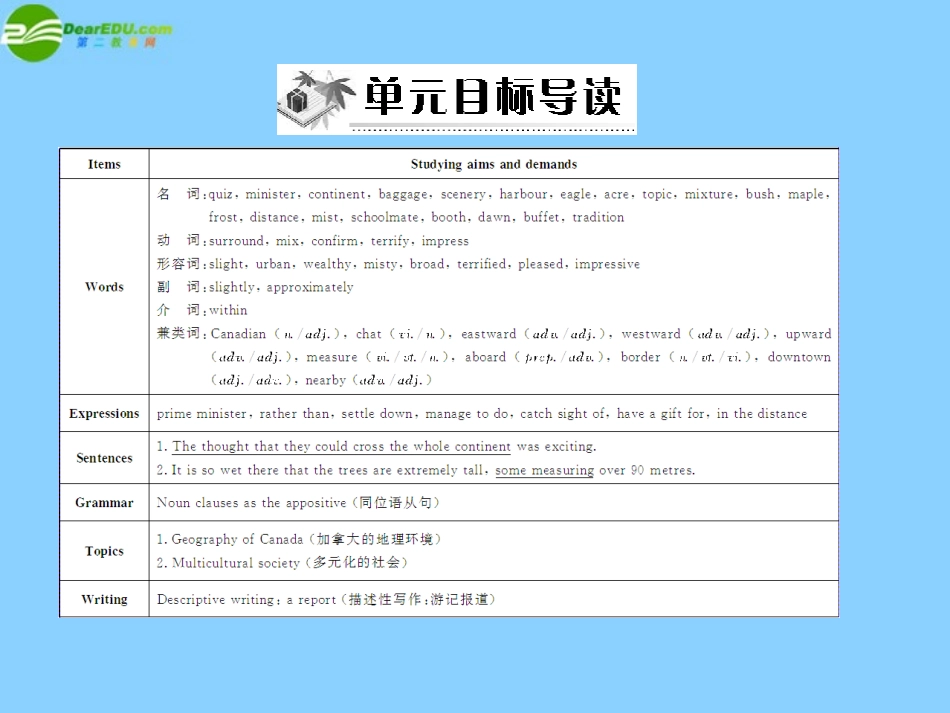Select the 'Items' header cell
The height and width of the screenshot is (713, 950).
(x=104, y=164)
